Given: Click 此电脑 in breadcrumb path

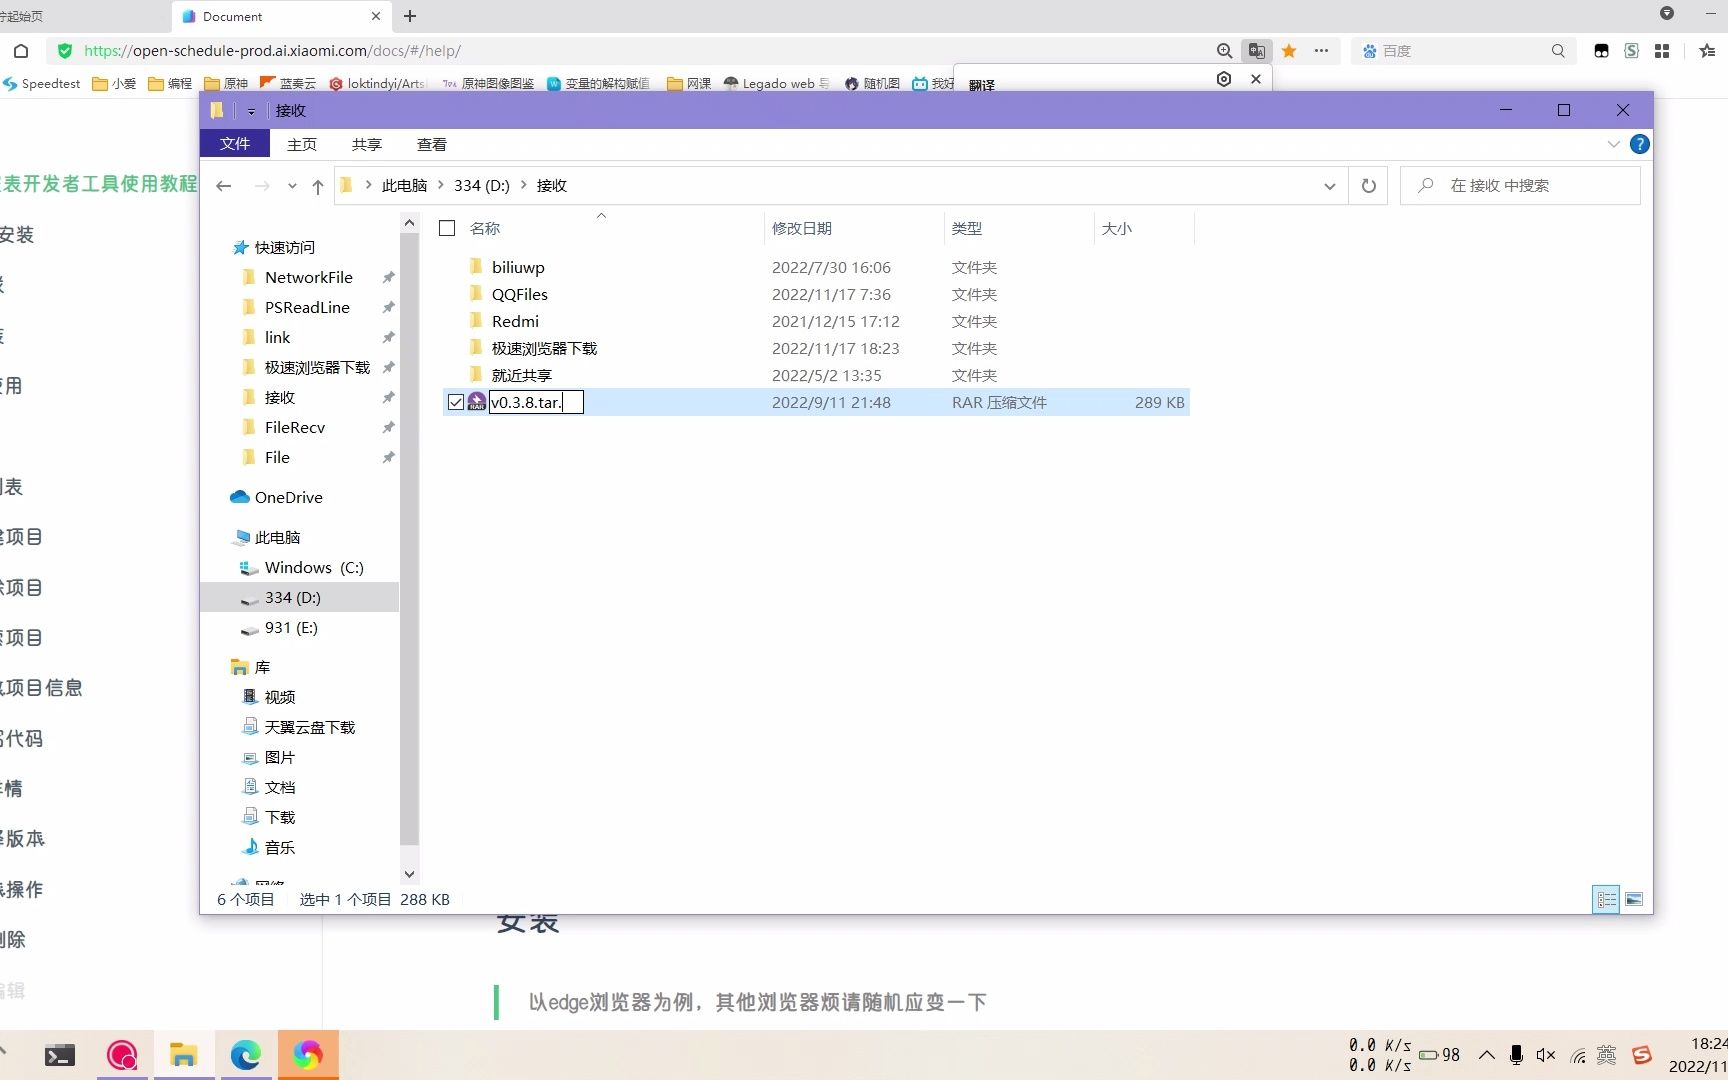Looking at the screenshot, I should [404, 185].
